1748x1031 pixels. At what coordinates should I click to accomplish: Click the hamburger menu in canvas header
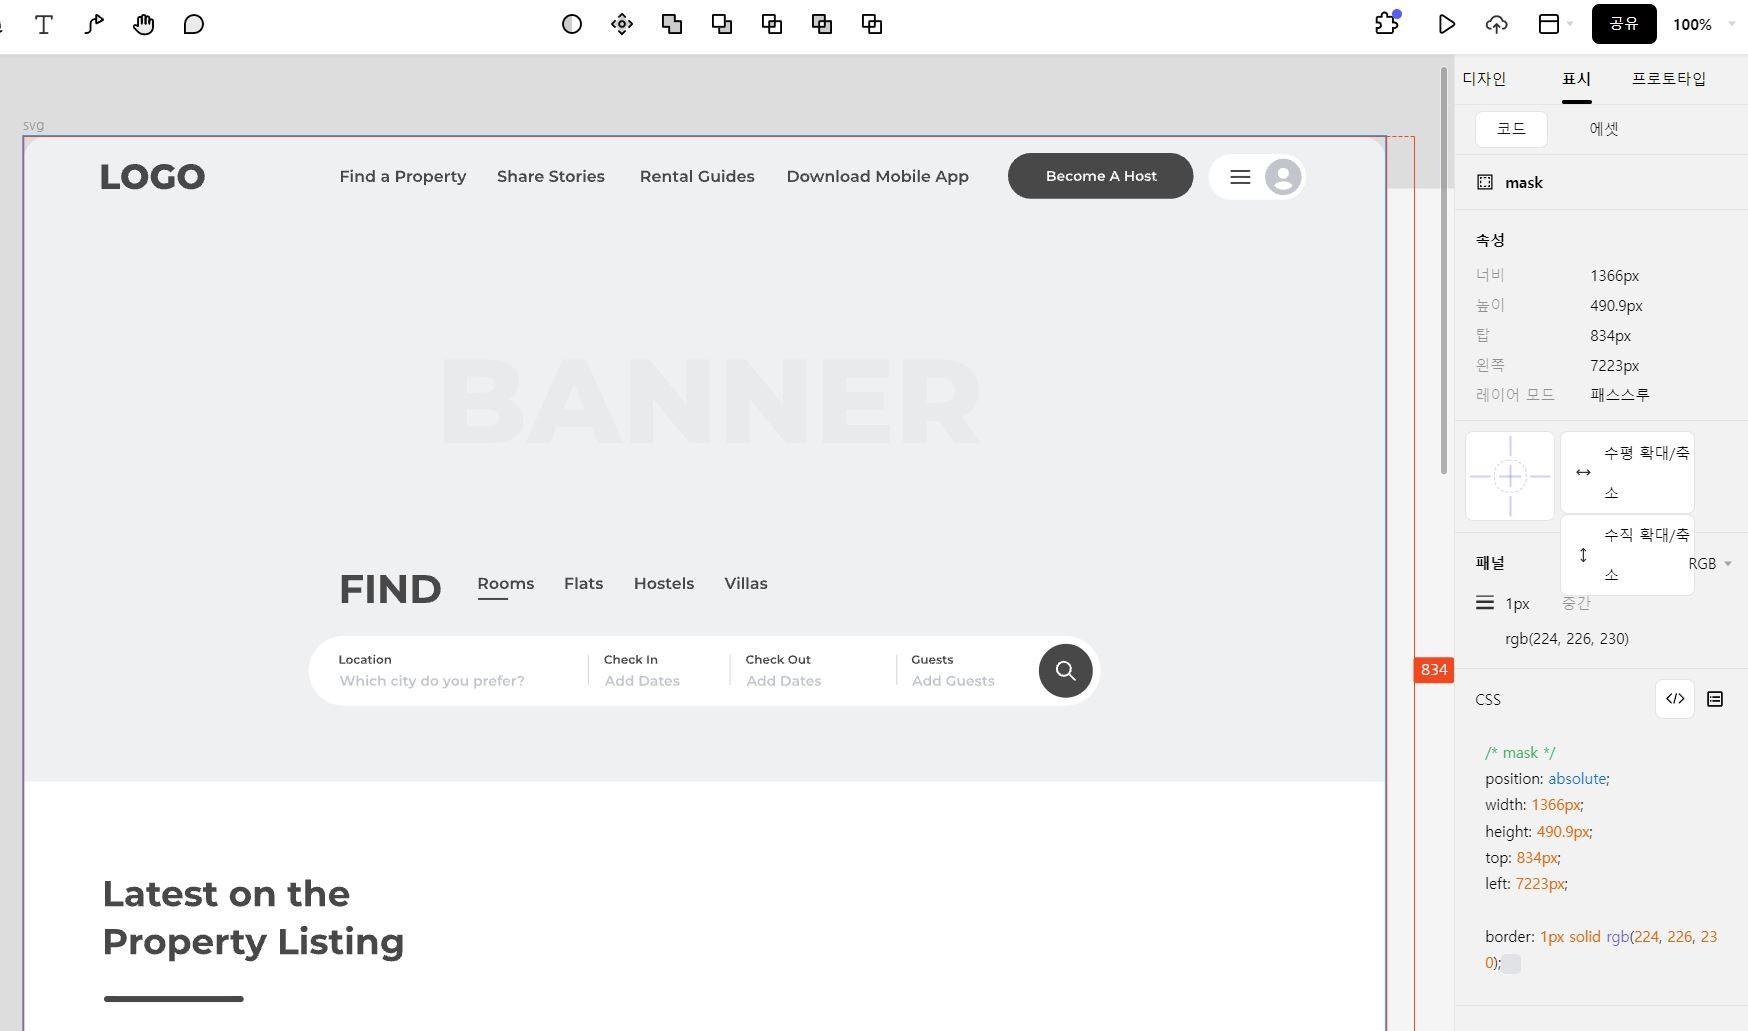1240,177
